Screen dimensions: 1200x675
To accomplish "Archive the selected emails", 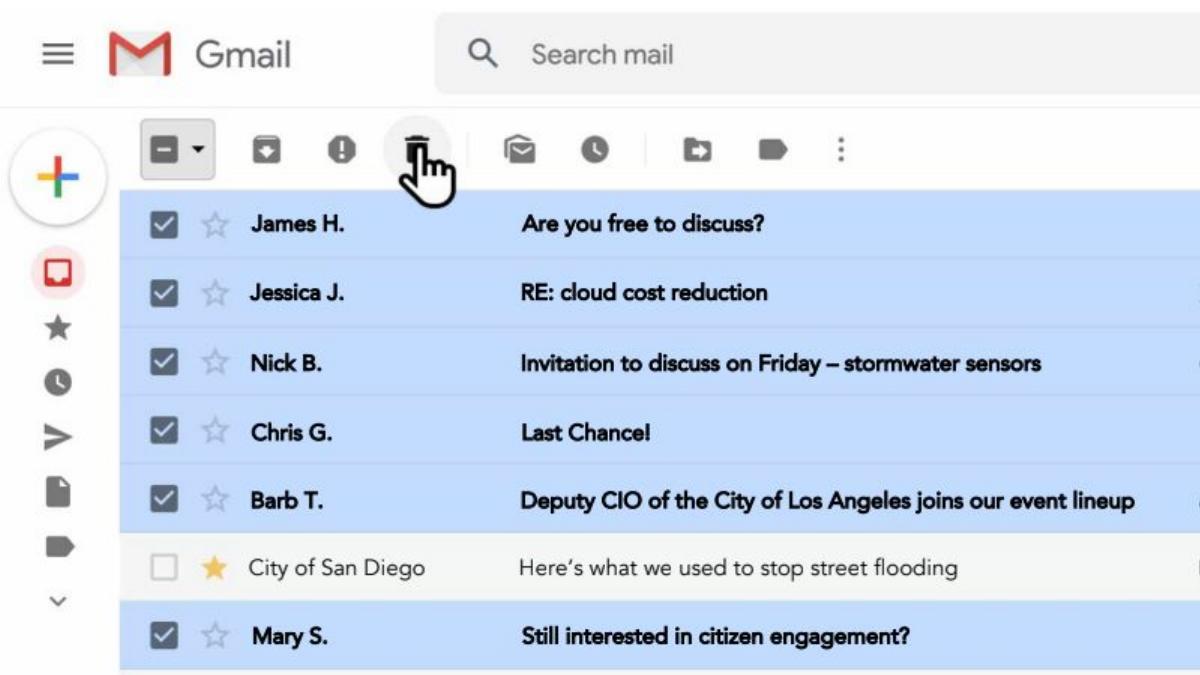I will [x=265, y=150].
